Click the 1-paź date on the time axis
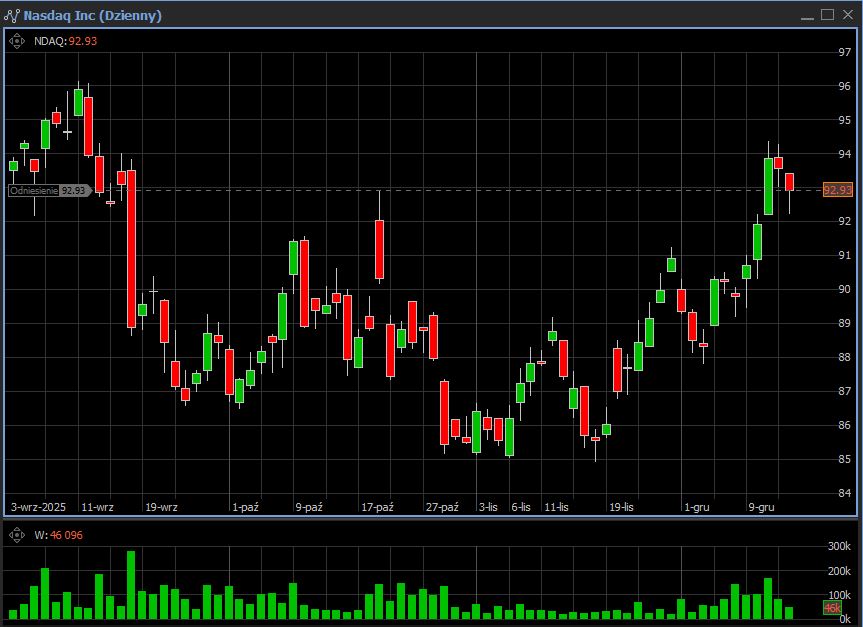Image resolution: width=863 pixels, height=627 pixels. pyautogui.click(x=245, y=507)
